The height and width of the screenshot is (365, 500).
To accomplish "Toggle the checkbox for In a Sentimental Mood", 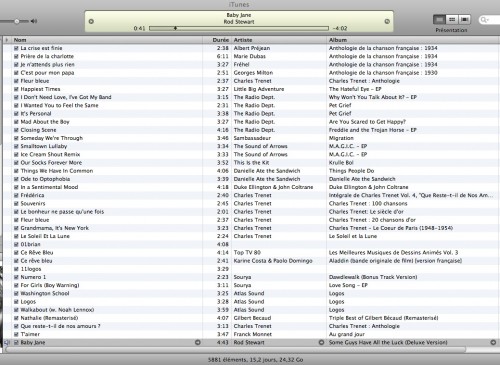I will click(x=16, y=187).
